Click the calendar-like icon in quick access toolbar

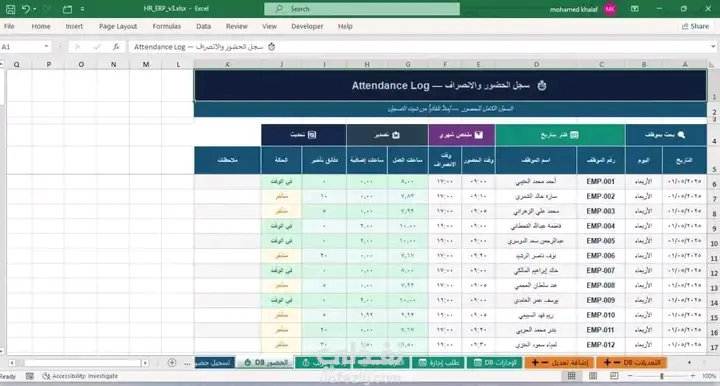point(67,9)
